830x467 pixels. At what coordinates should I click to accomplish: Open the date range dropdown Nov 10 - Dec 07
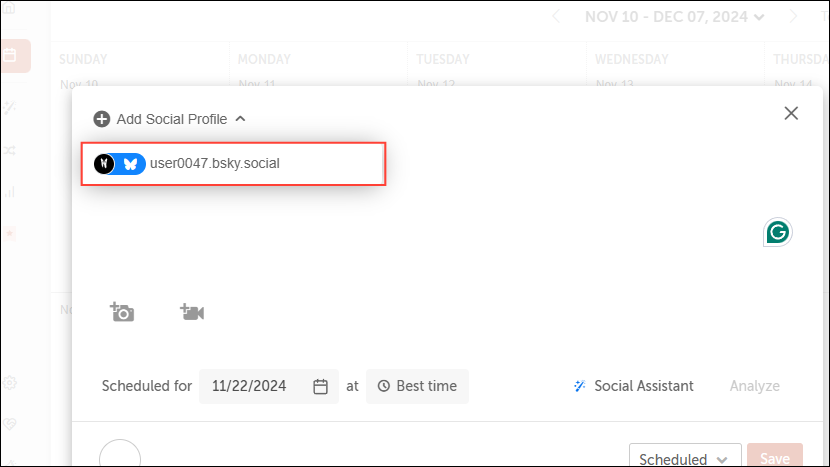[674, 17]
